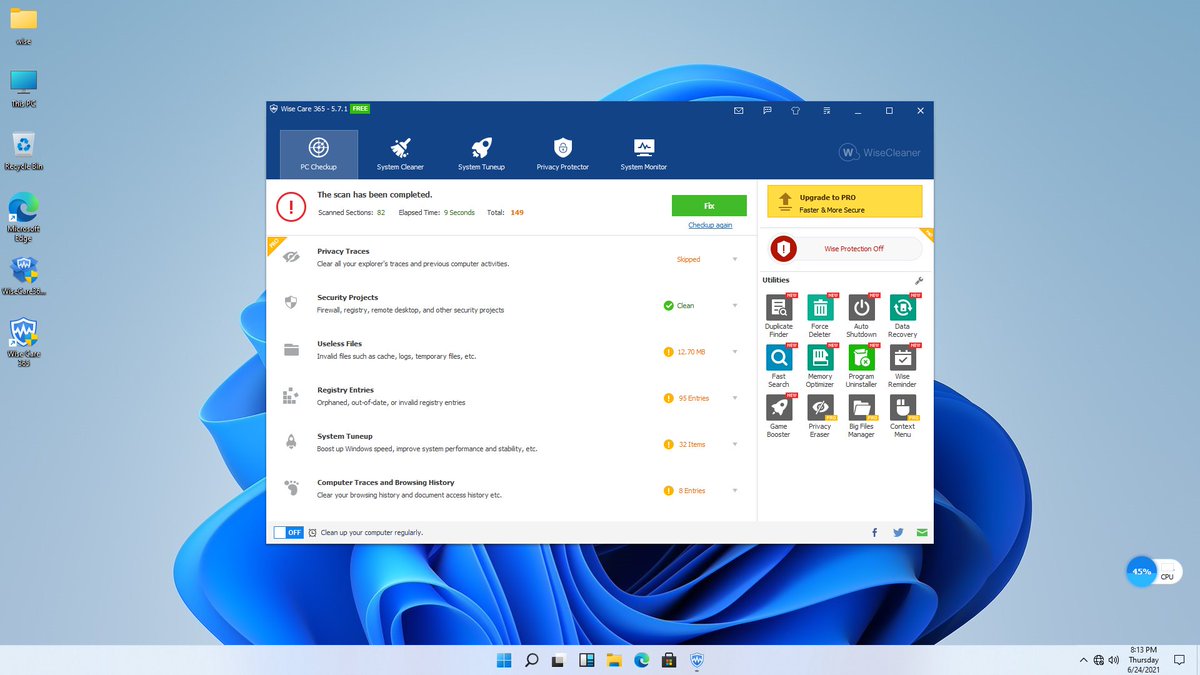Click the 12.70 MB useless files result
The height and width of the screenshot is (675, 1200).
click(x=684, y=352)
